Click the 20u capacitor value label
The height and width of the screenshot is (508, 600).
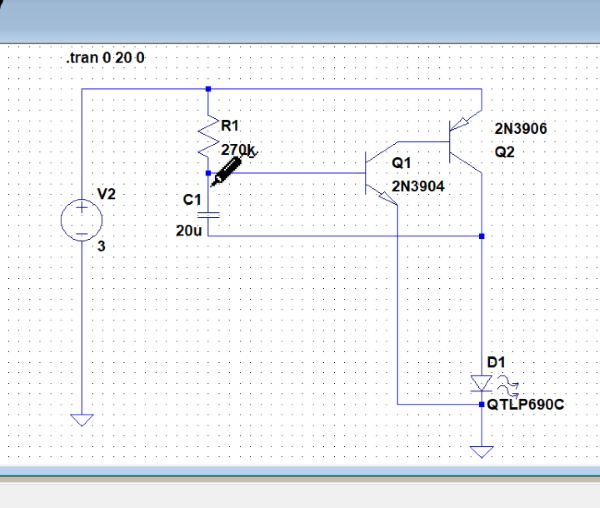coord(188,230)
